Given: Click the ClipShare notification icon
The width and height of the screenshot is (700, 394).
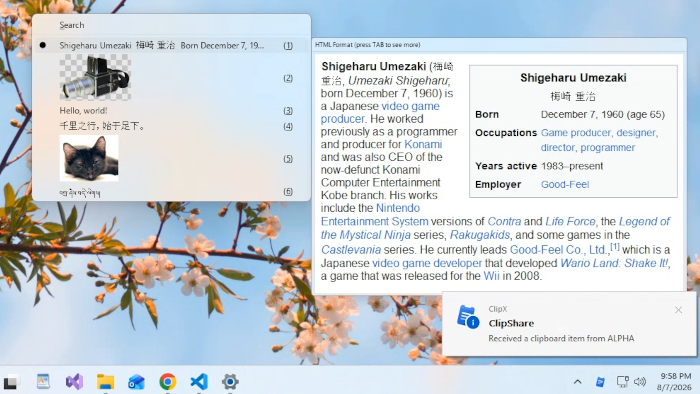Looking at the screenshot, I should pos(467,316).
